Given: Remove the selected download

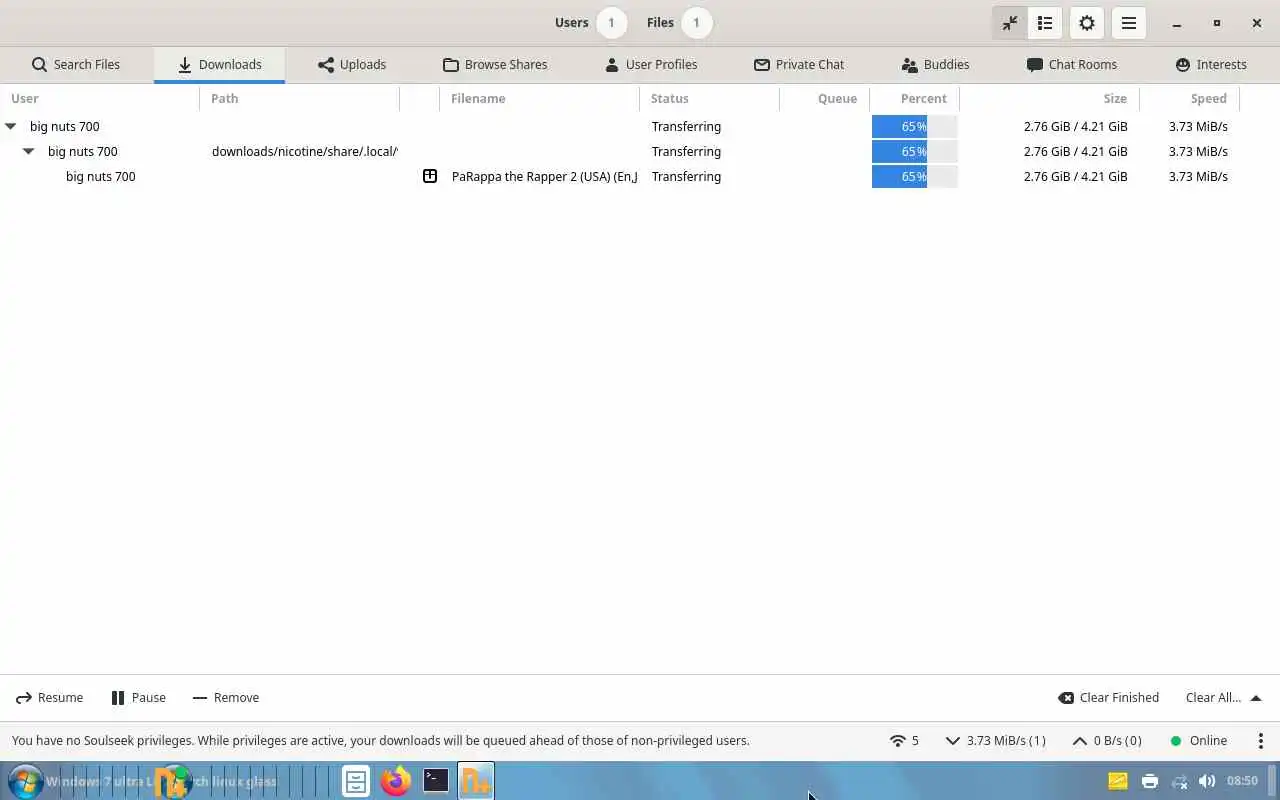Looking at the screenshot, I should tap(226, 698).
